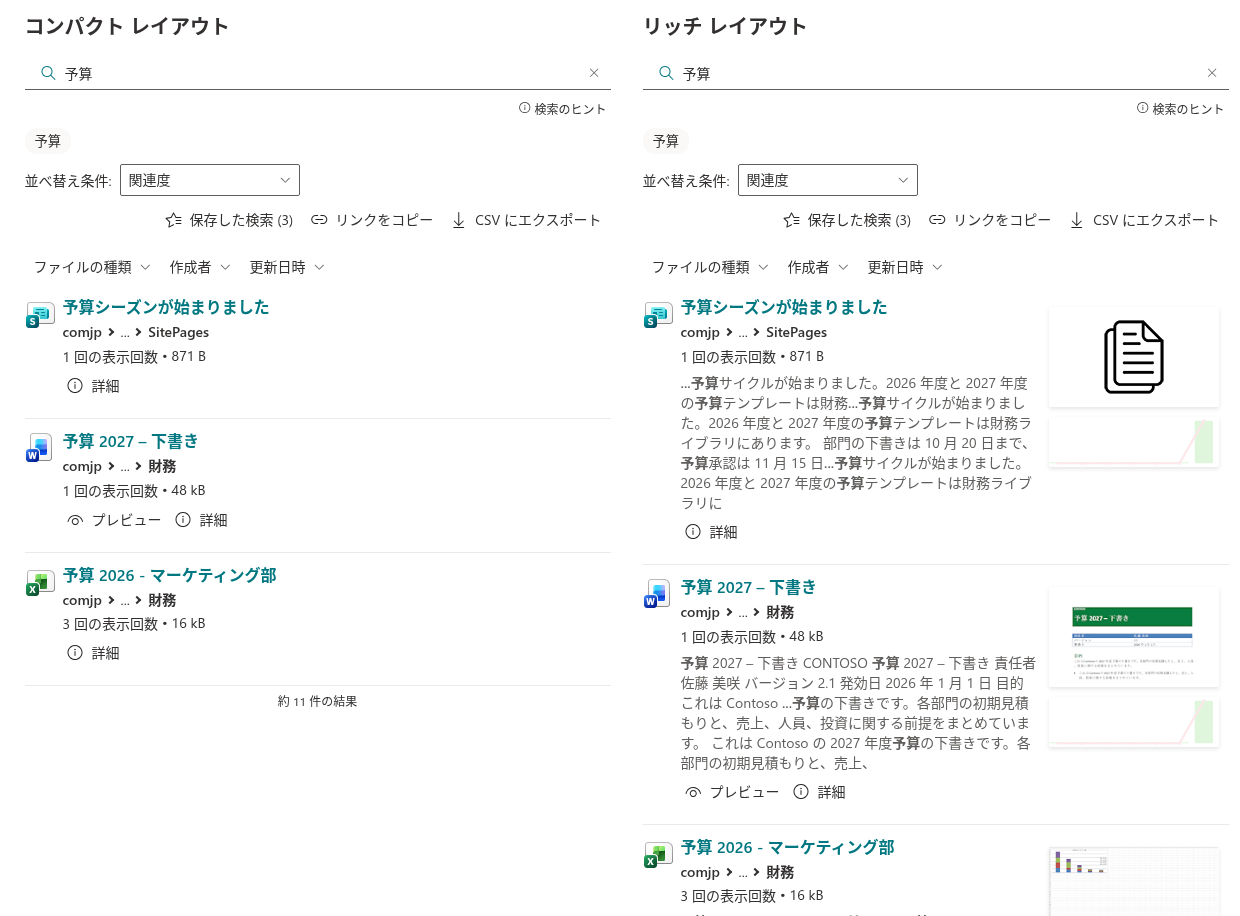Click CSV にエクスポート in compact layout
The height and width of the screenshot is (916, 1240).
click(x=526, y=220)
